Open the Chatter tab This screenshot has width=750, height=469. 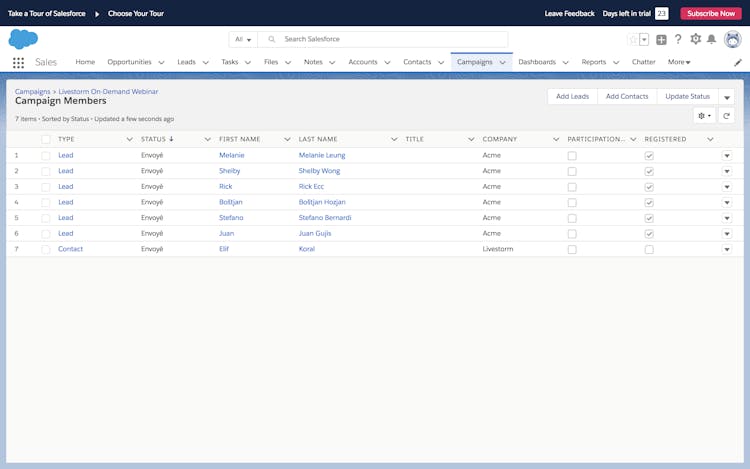644,62
